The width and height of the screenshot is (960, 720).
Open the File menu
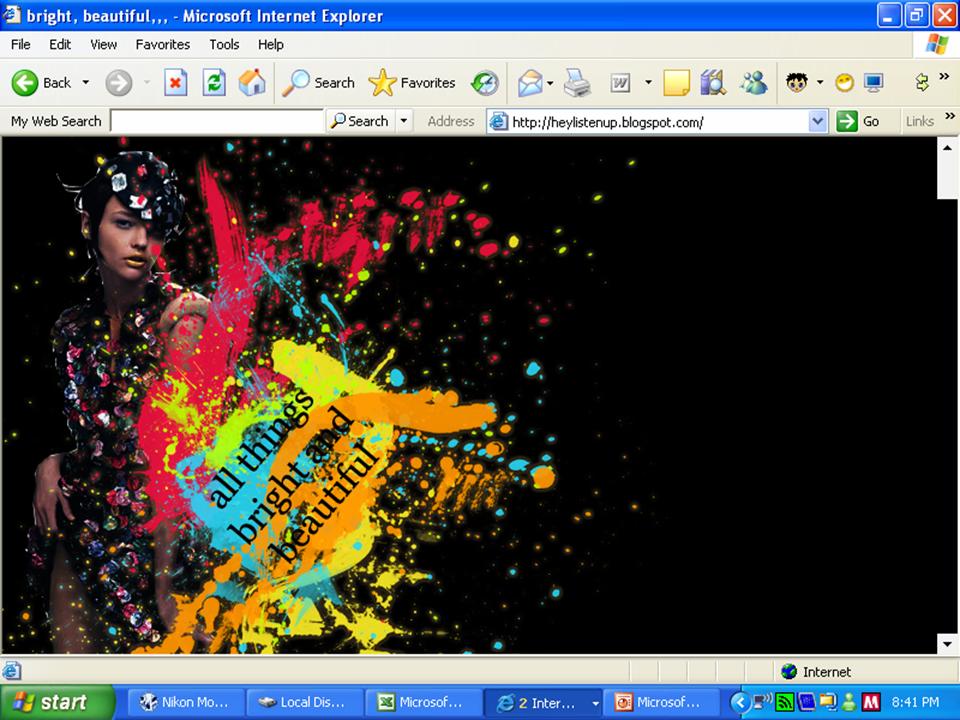click(x=20, y=45)
